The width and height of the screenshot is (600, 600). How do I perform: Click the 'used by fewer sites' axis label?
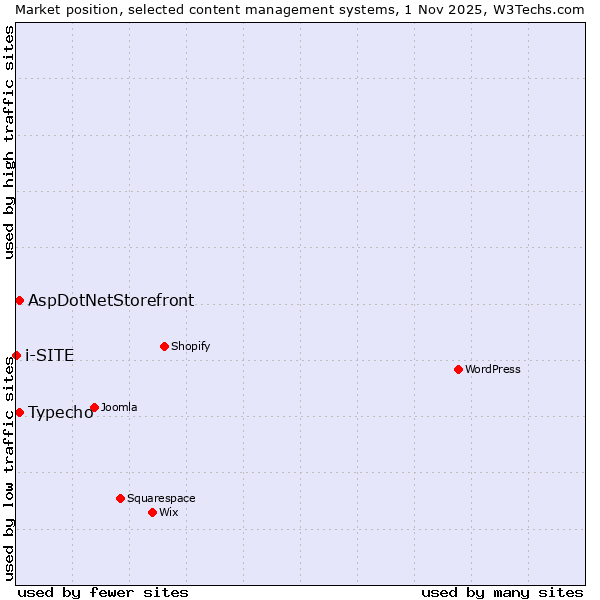tap(103, 592)
